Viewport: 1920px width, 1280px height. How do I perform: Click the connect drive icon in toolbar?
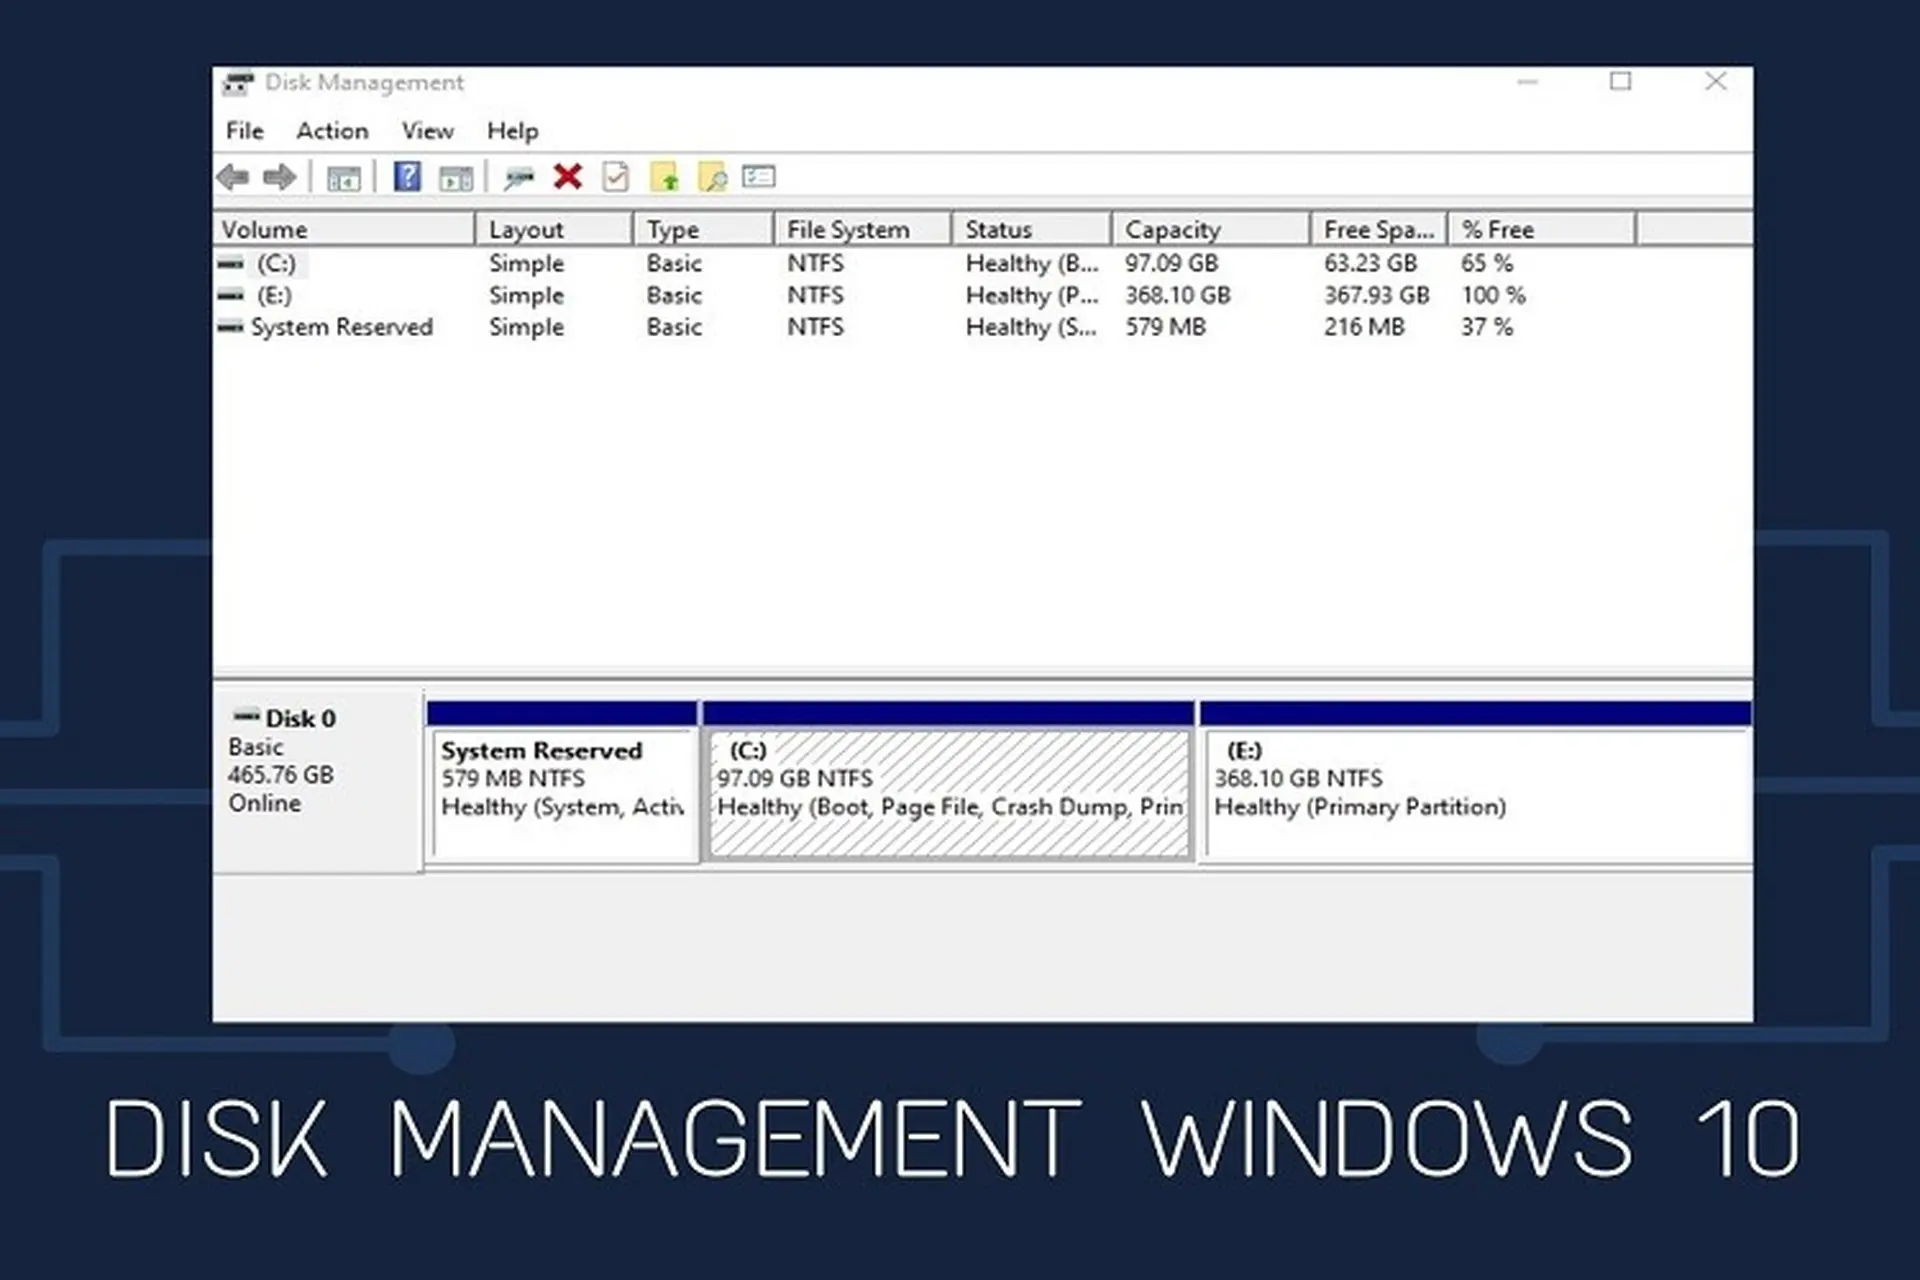coord(519,179)
